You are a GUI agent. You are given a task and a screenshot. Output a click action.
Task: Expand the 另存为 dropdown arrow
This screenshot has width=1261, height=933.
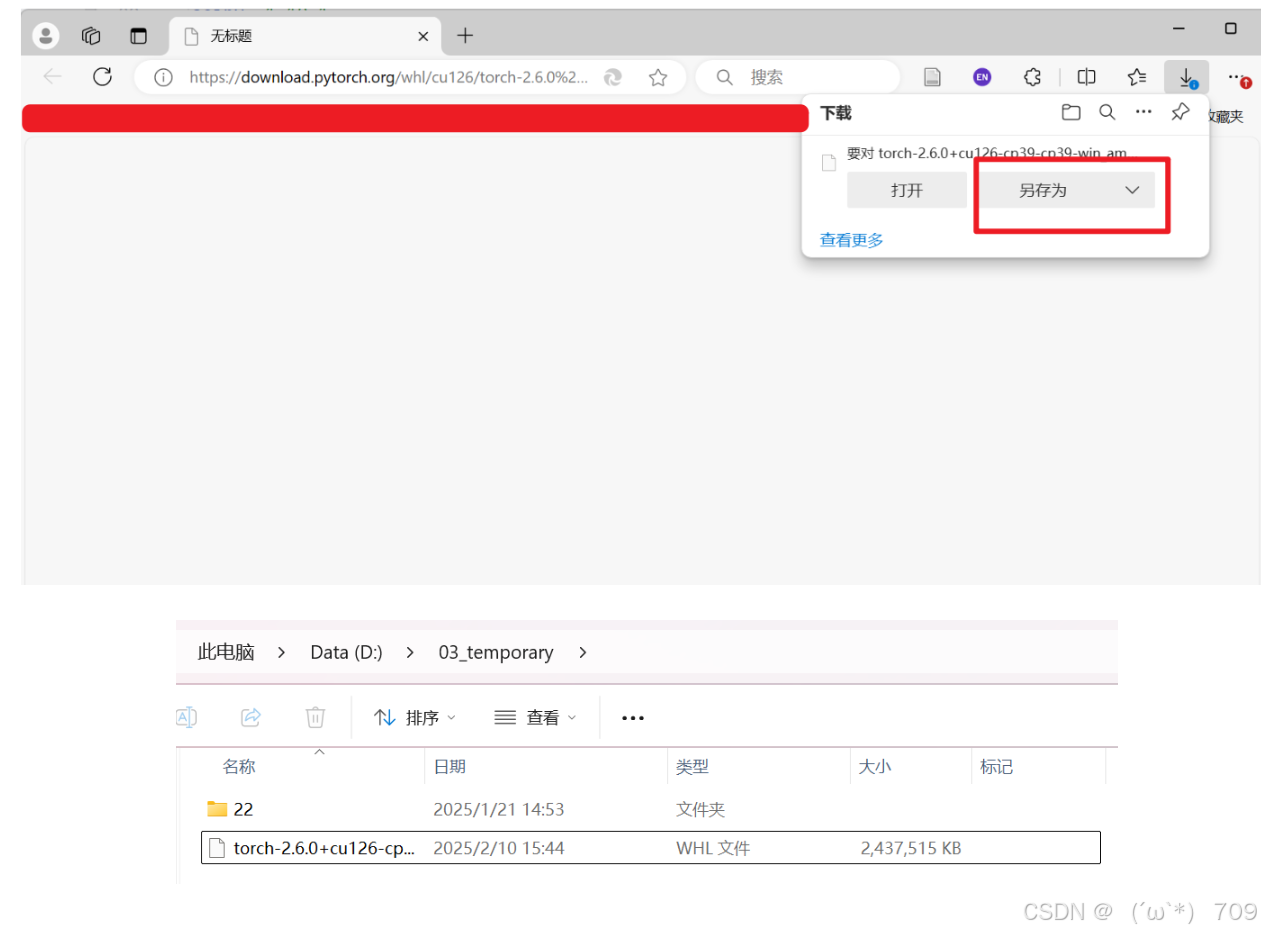click(x=1132, y=189)
